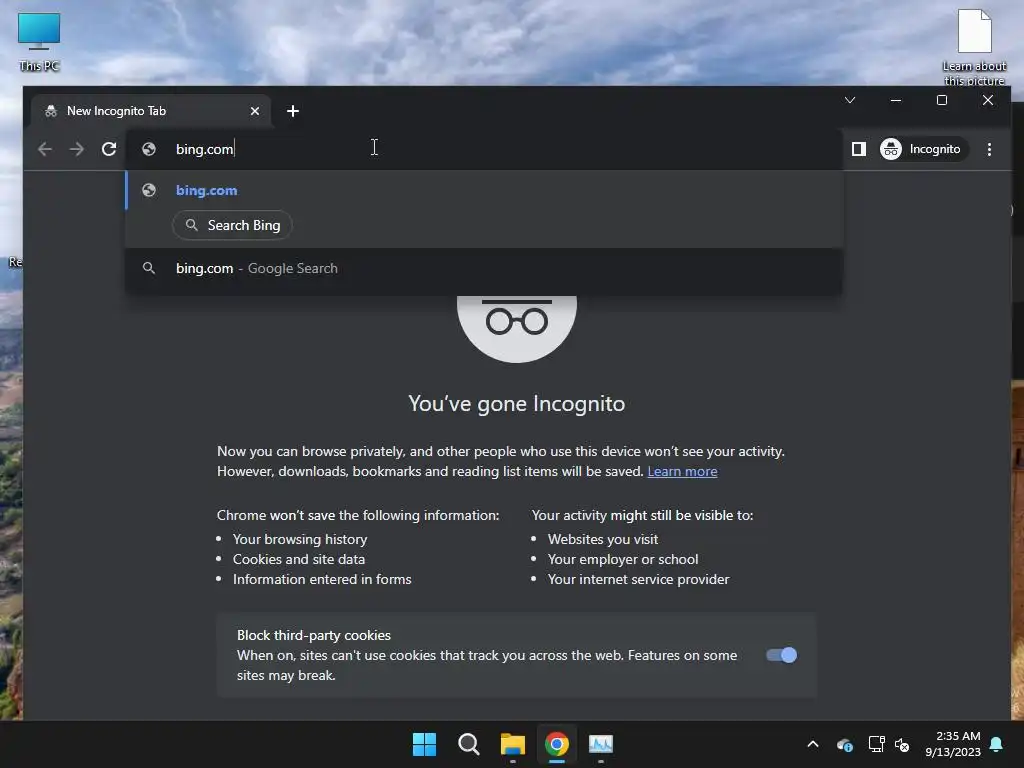Select Learn about this picture desktop icon

click(x=974, y=47)
